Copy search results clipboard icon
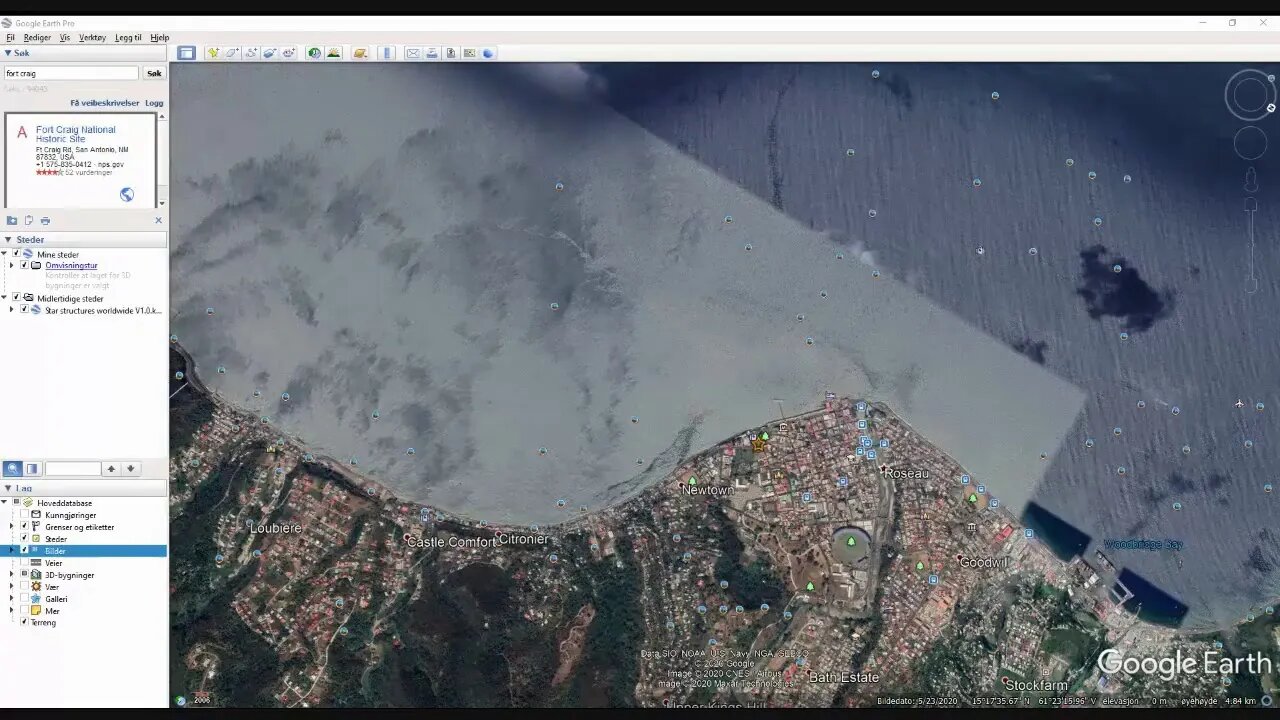Image resolution: width=1280 pixels, height=720 pixels. tap(29, 220)
